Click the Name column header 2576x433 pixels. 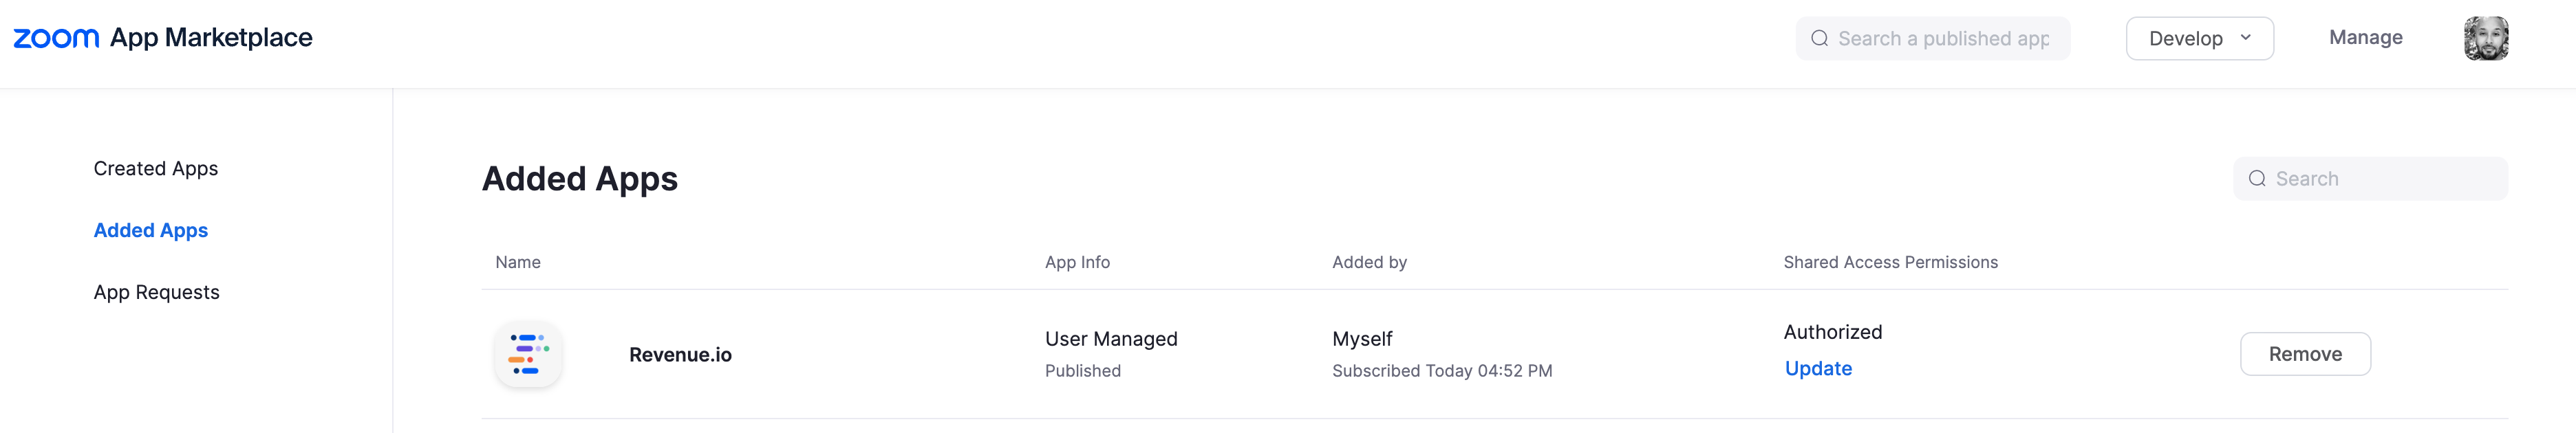(x=518, y=262)
